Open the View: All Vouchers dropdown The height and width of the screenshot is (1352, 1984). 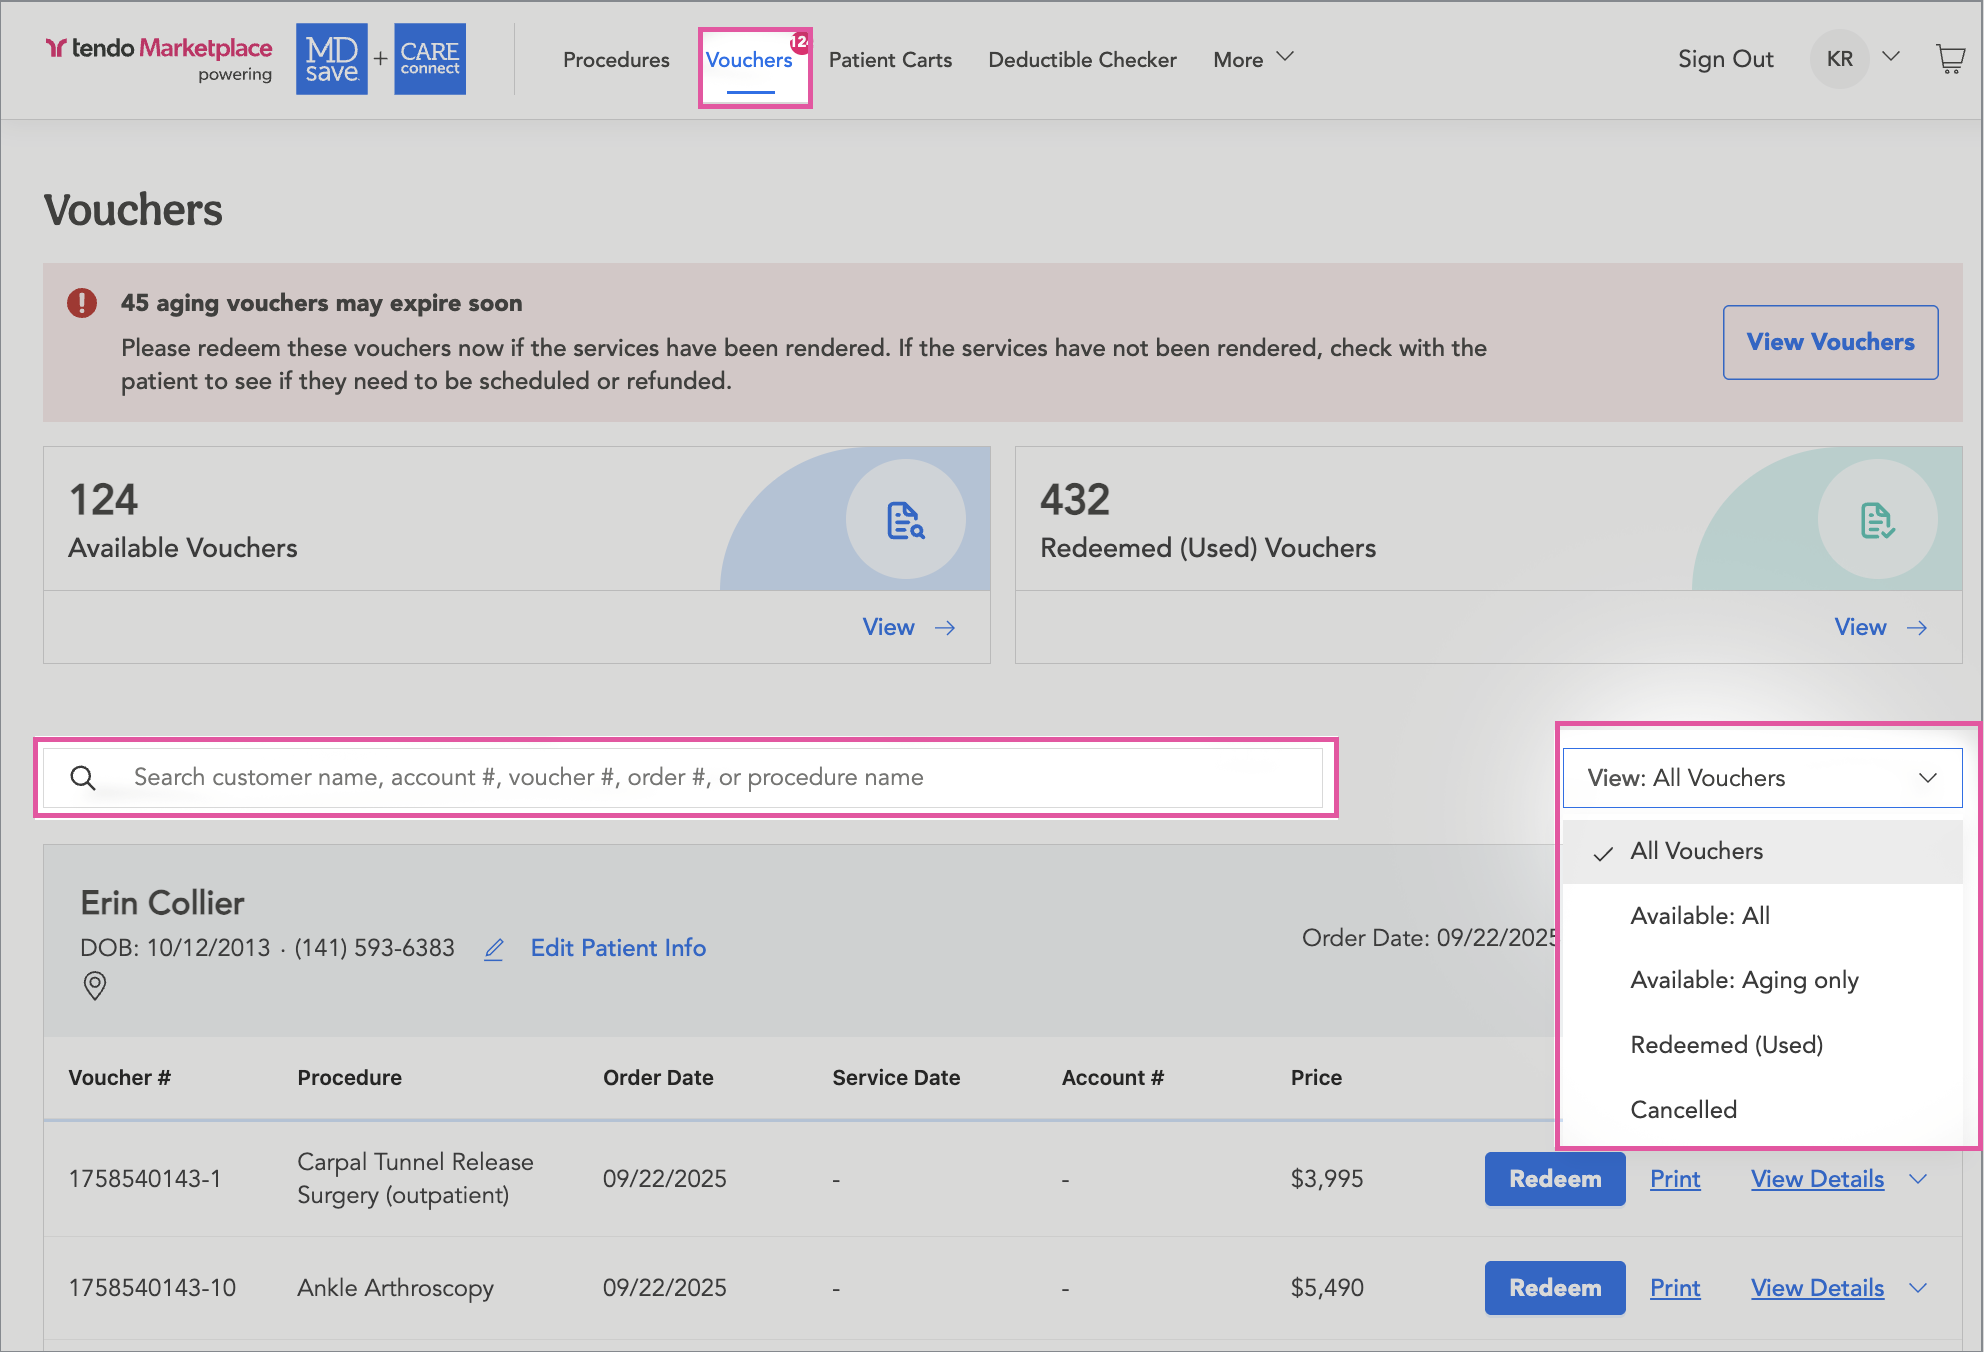point(1762,778)
